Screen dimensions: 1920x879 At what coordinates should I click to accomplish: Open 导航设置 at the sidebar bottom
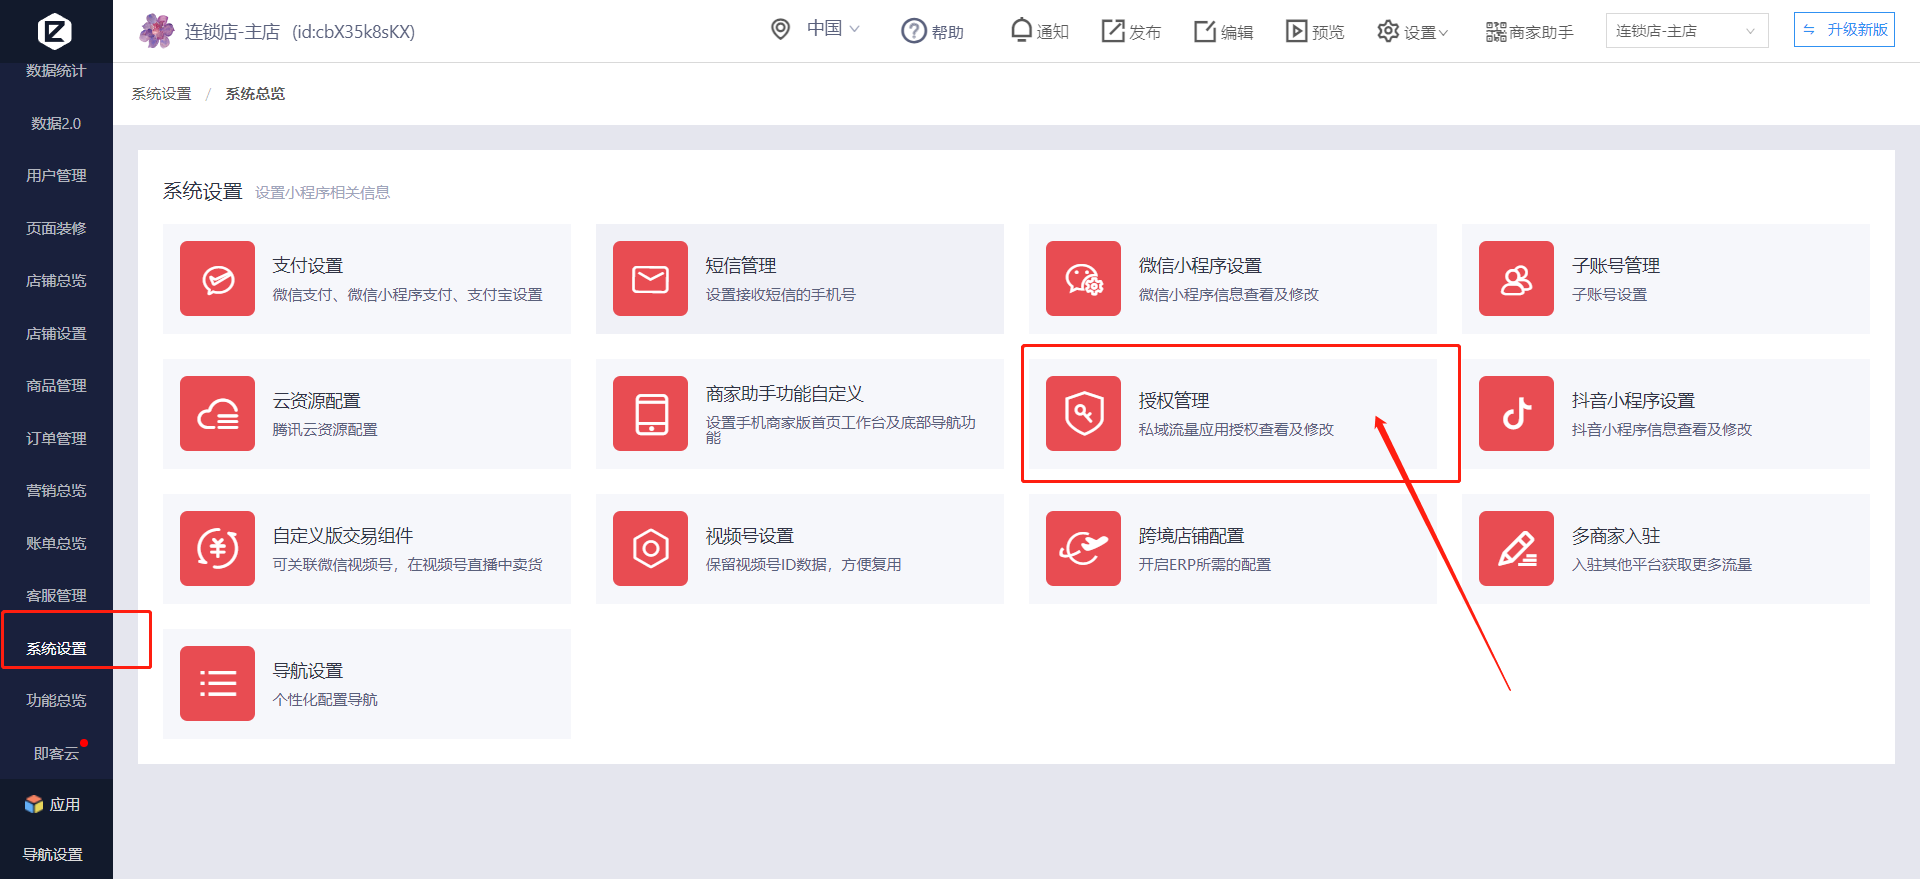click(x=53, y=854)
